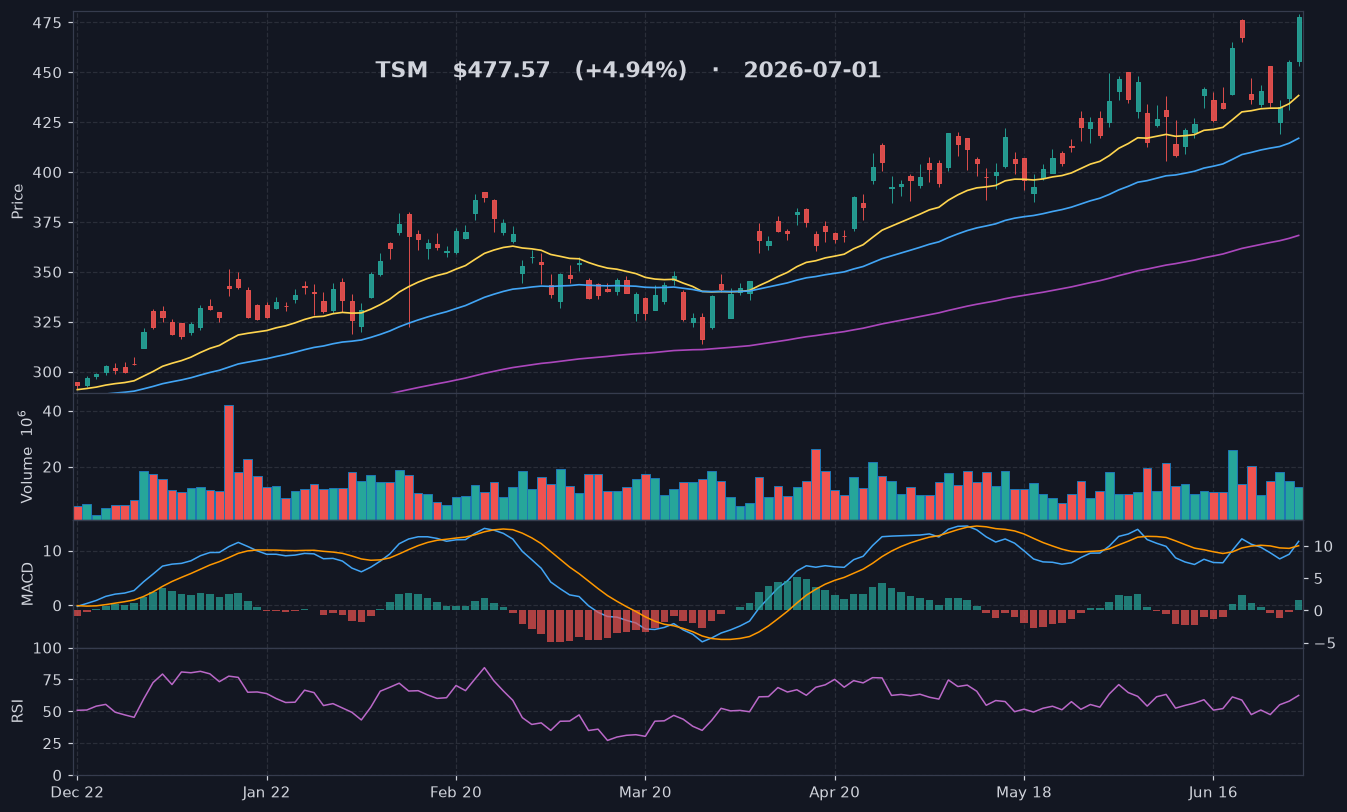Click the 5 tick on right MACD axis
This screenshot has height=812, width=1347.
click(1317, 579)
